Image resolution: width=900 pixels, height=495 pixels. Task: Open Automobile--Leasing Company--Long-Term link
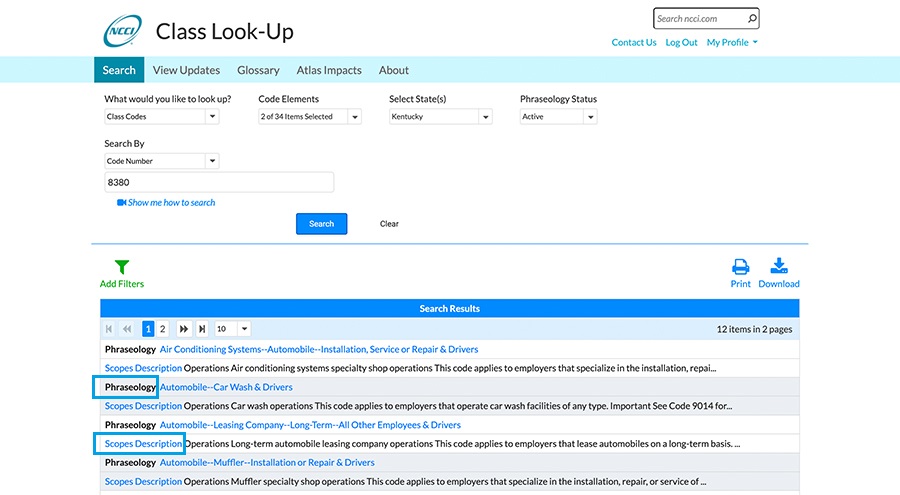(x=310, y=425)
